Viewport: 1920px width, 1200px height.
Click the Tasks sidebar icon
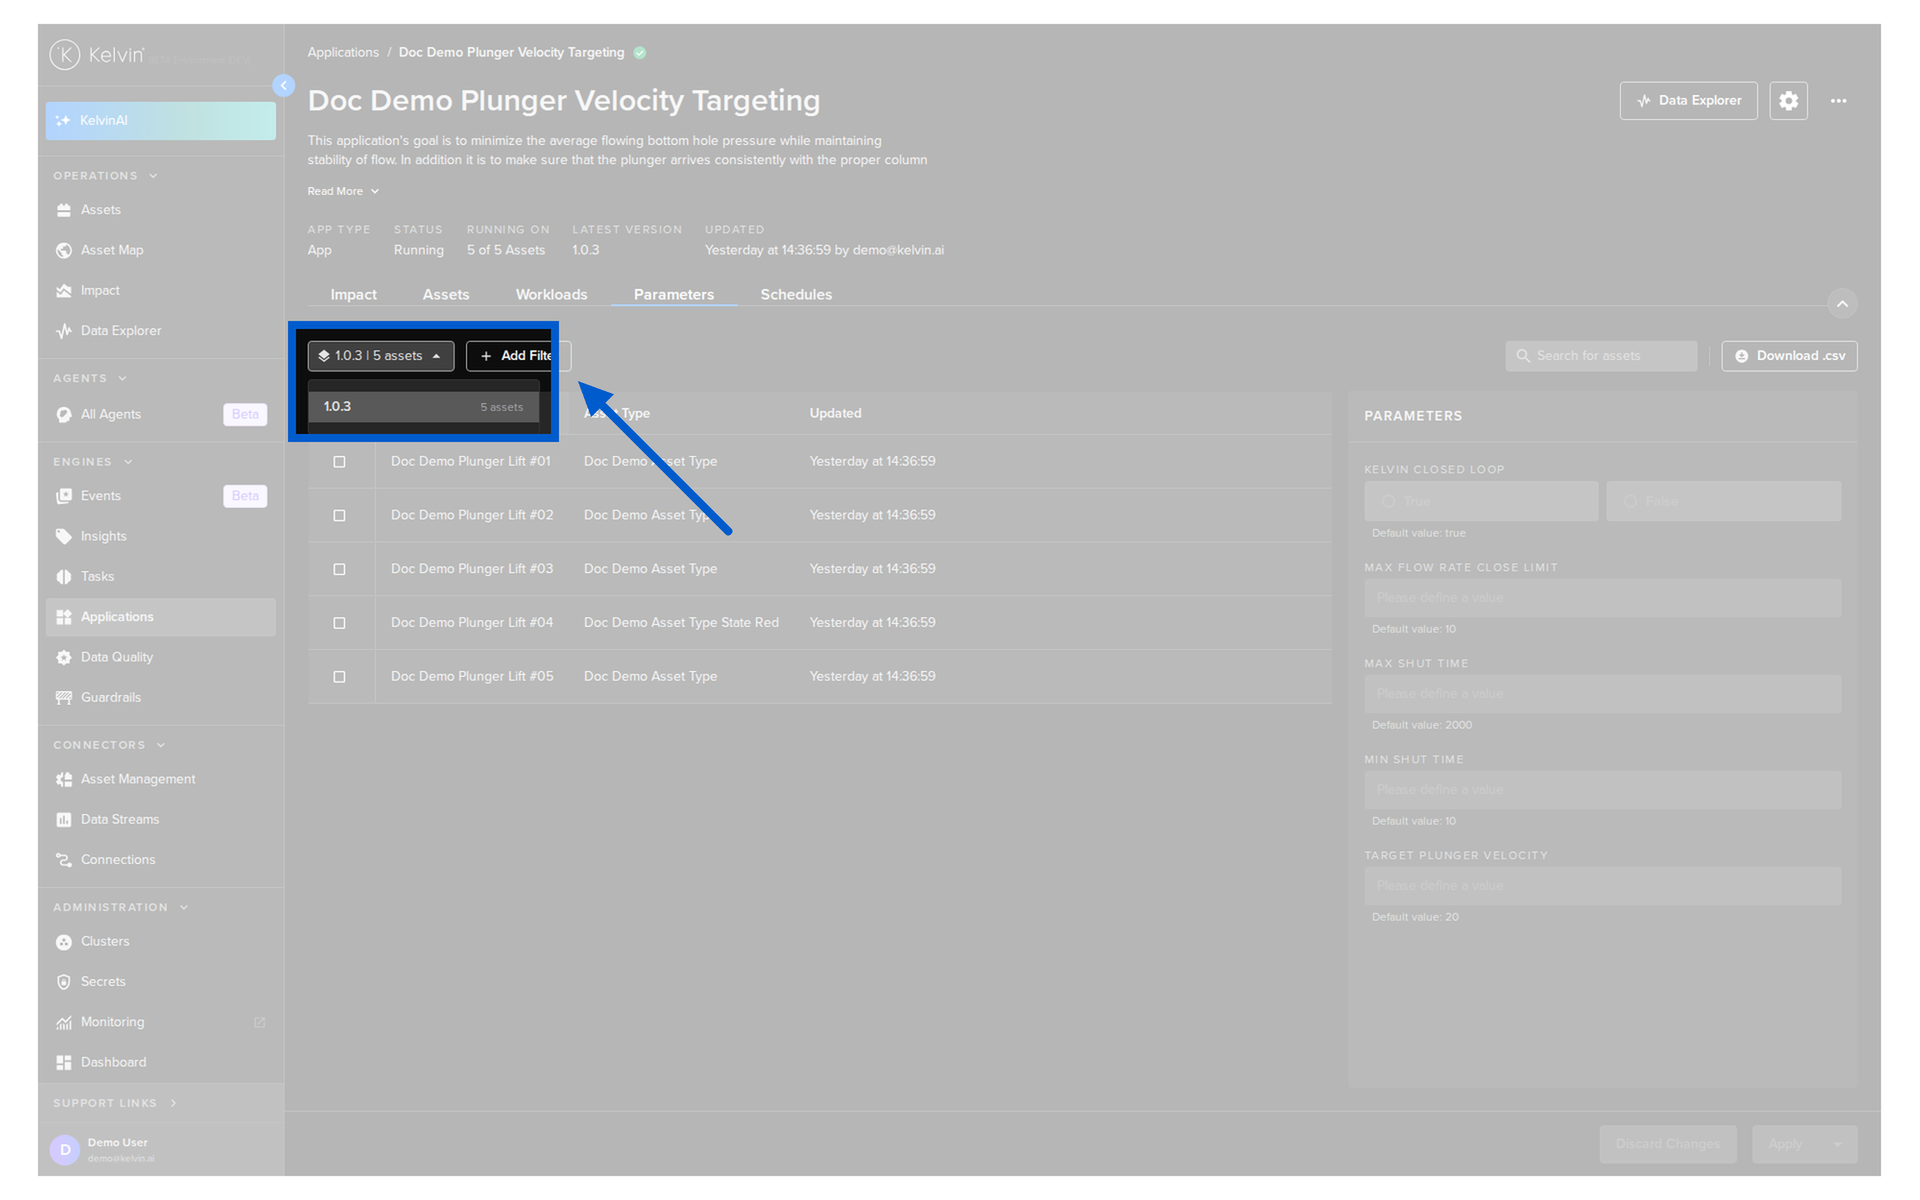64,577
